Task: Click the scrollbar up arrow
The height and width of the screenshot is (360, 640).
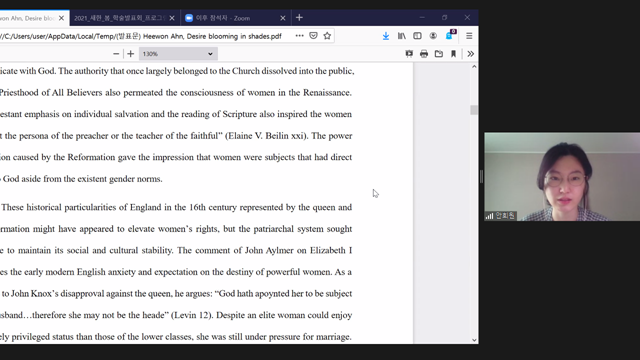Action: click(x=474, y=67)
